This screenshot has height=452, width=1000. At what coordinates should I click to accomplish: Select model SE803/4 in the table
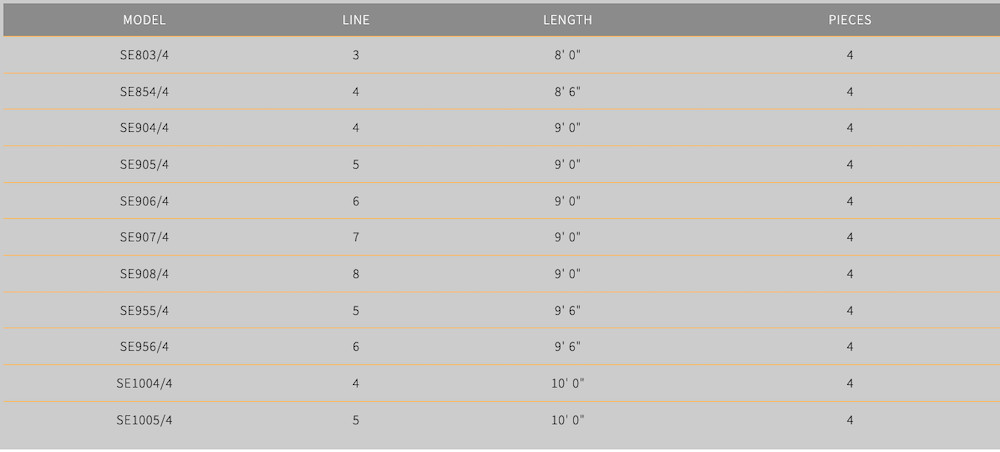click(x=144, y=55)
